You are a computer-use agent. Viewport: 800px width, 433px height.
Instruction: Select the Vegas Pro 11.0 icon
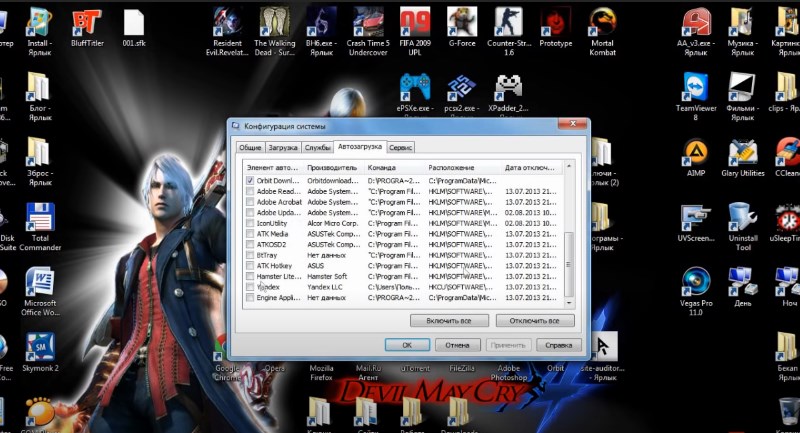point(696,284)
